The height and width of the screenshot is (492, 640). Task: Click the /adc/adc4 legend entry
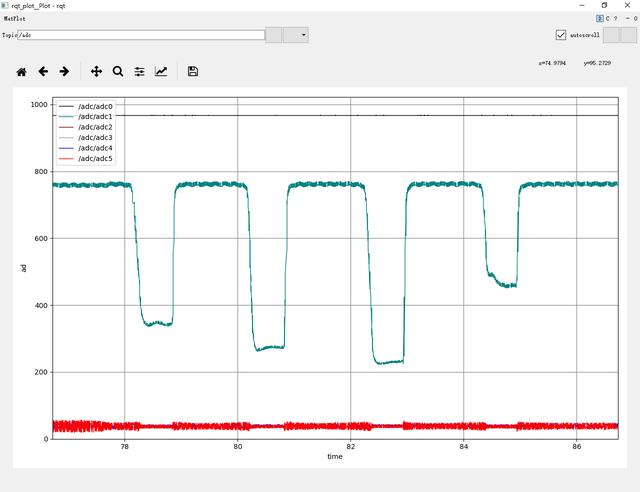[x=86, y=148]
